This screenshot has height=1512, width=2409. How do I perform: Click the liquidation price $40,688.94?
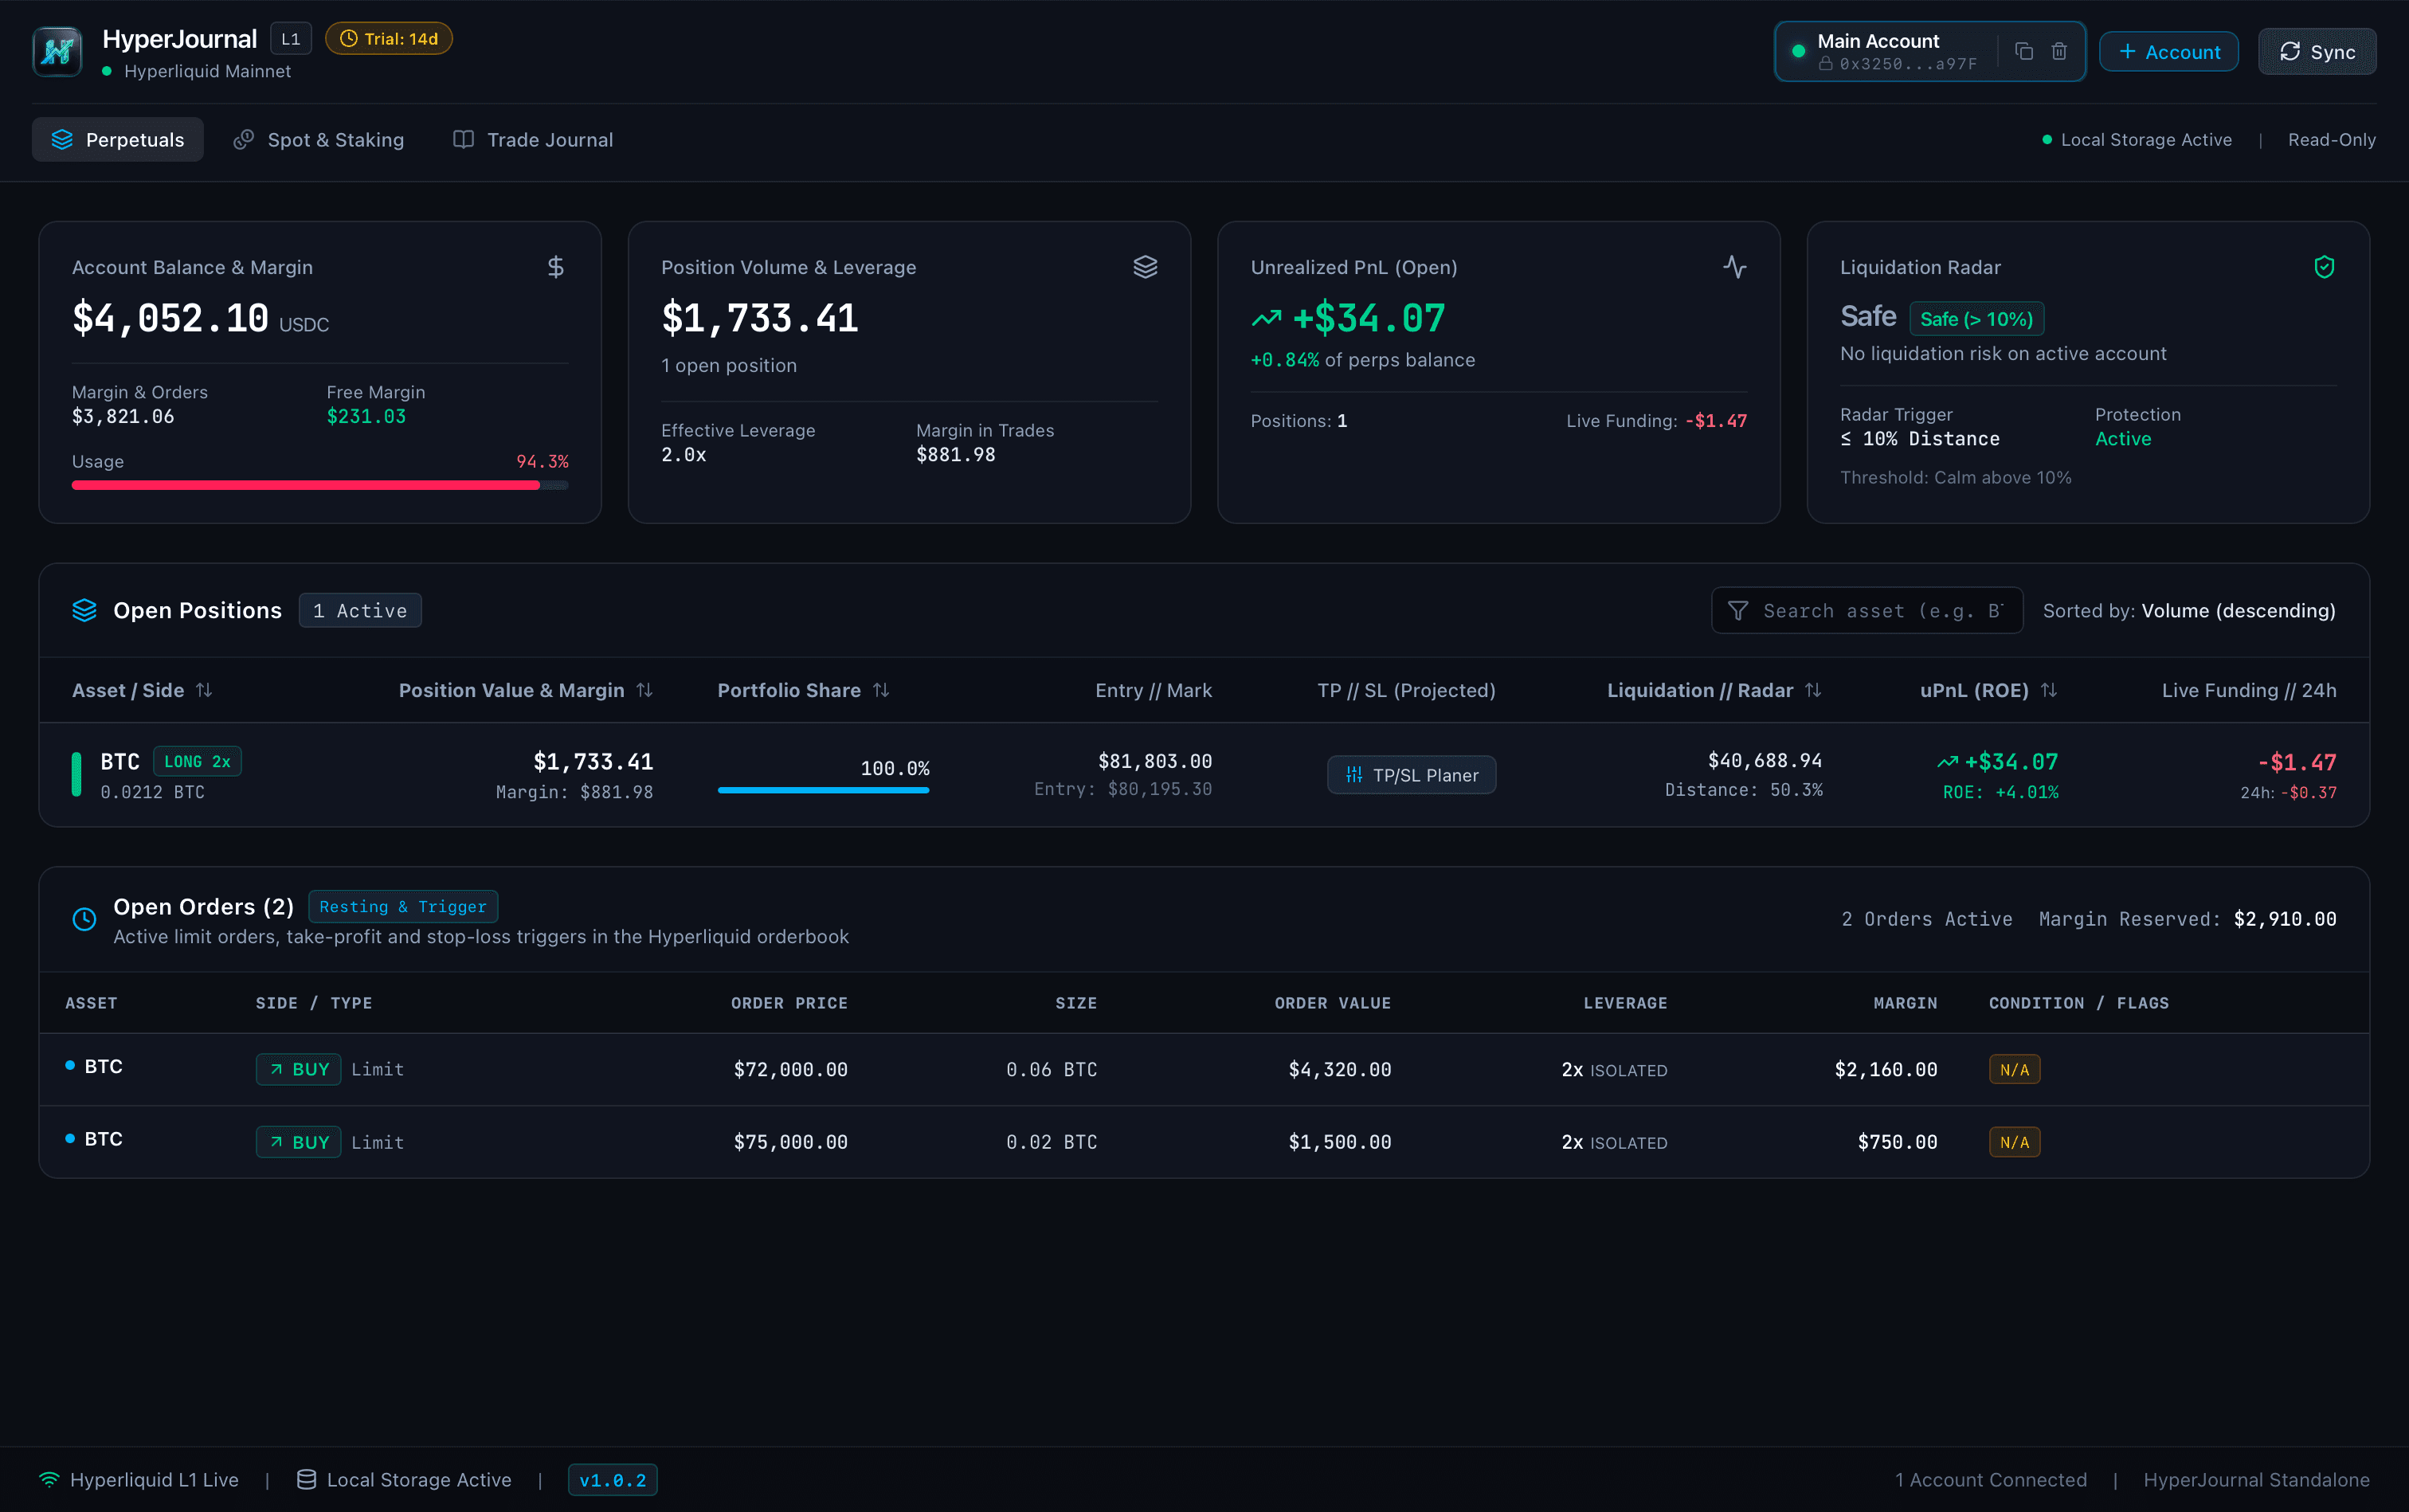pyautogui.click(x=1764, y=761)
